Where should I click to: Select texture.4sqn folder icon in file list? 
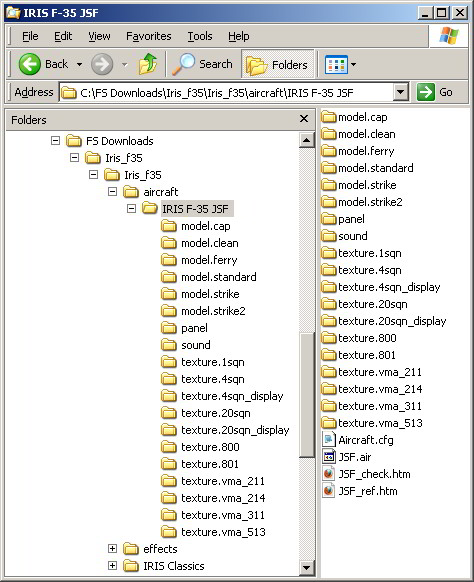point(328,270)
